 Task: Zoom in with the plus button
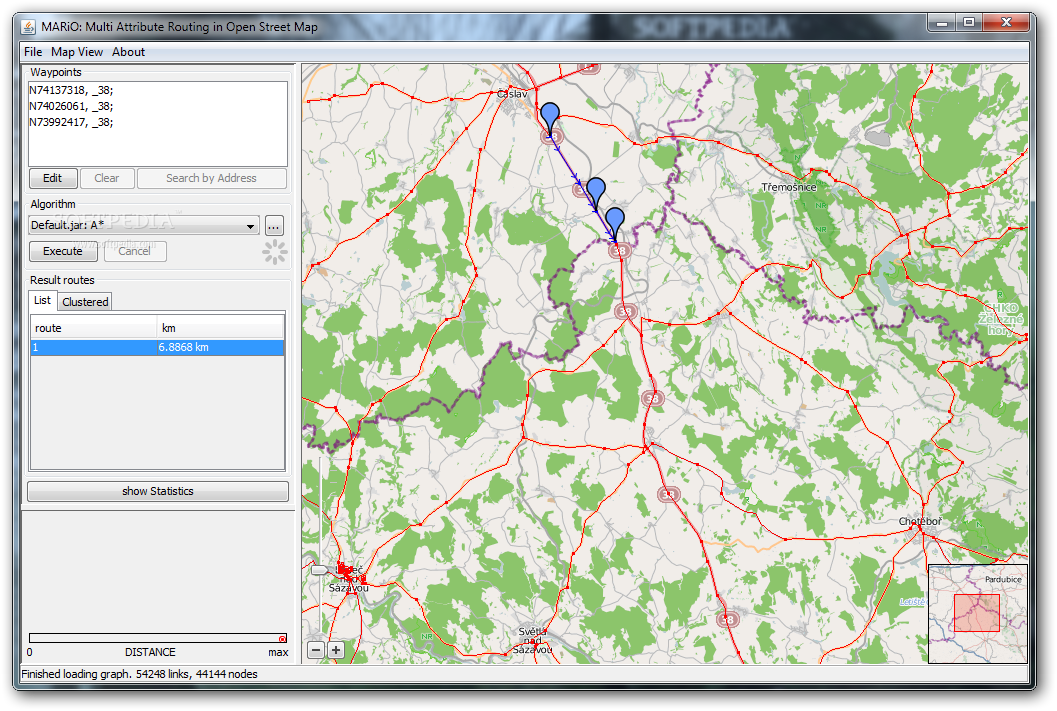tap(336, 650)
